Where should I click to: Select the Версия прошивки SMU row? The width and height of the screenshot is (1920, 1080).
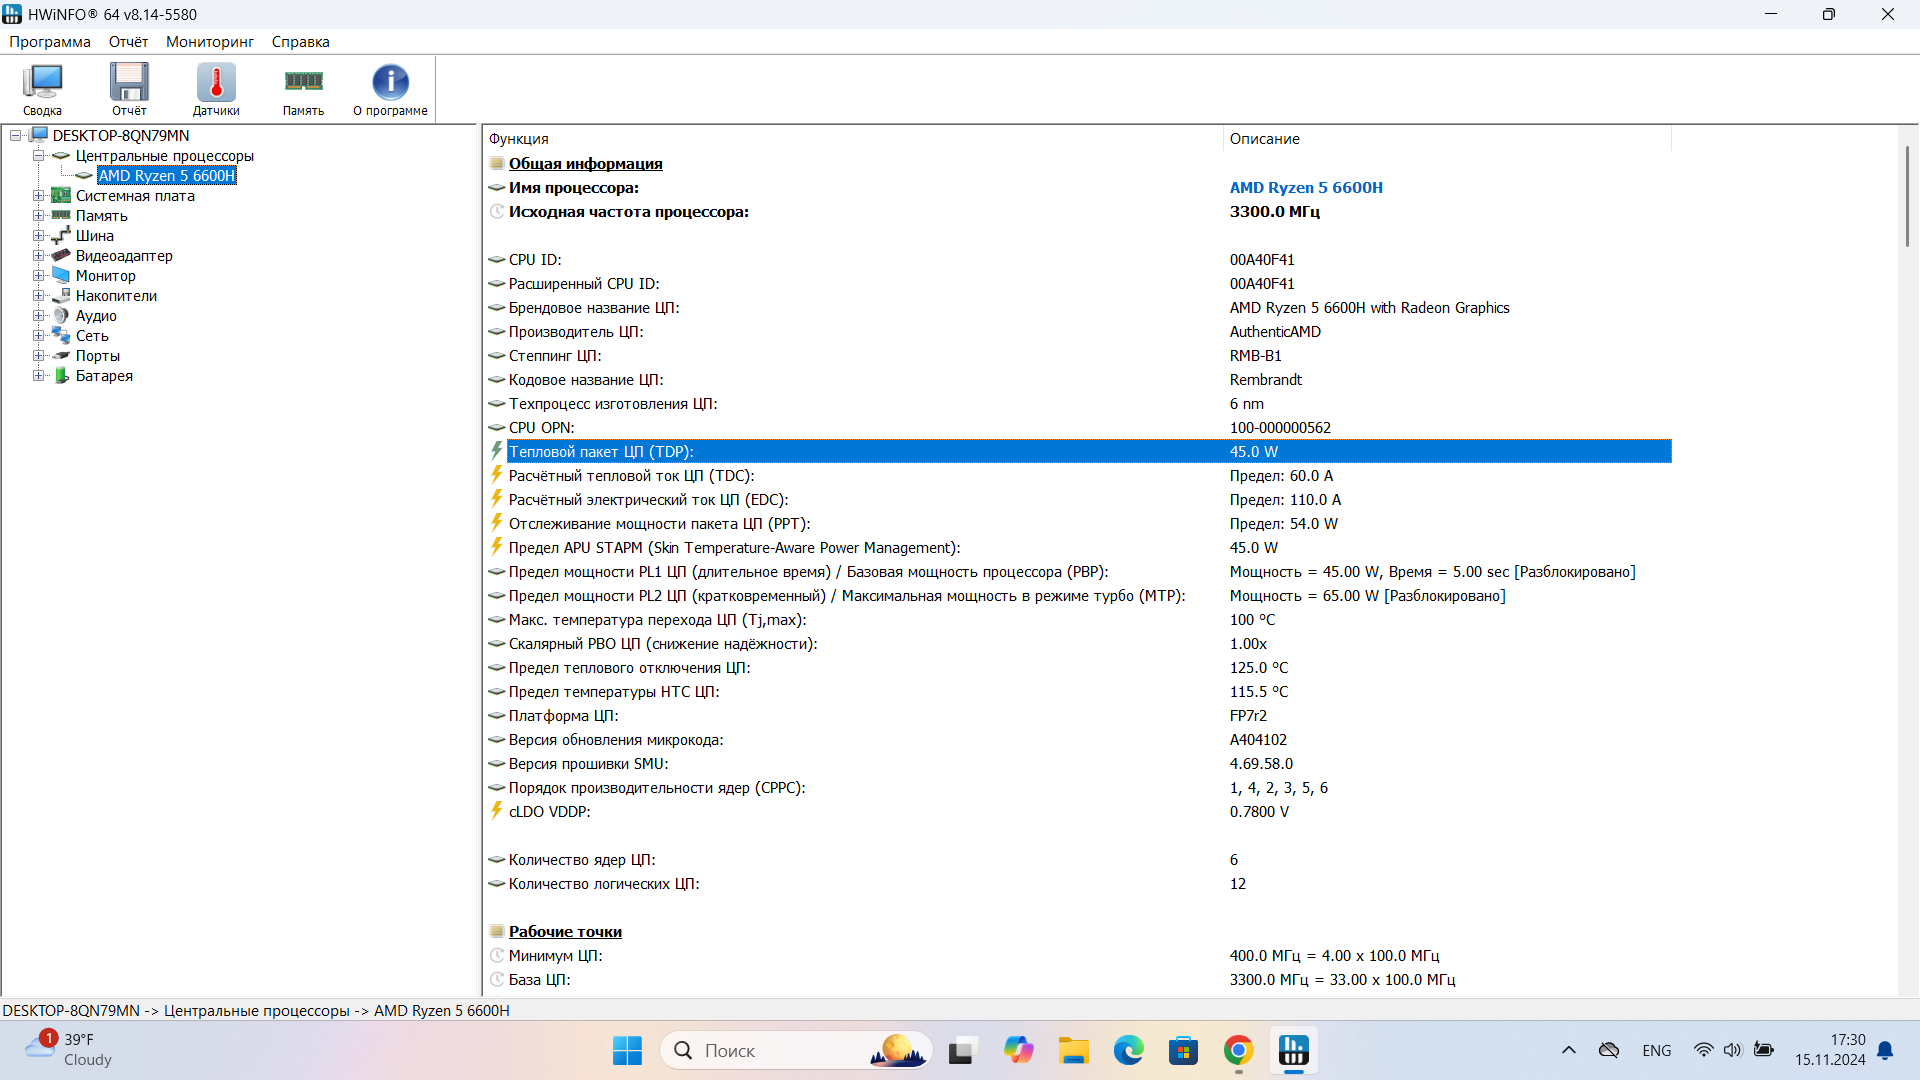(x=1078, y=764)
